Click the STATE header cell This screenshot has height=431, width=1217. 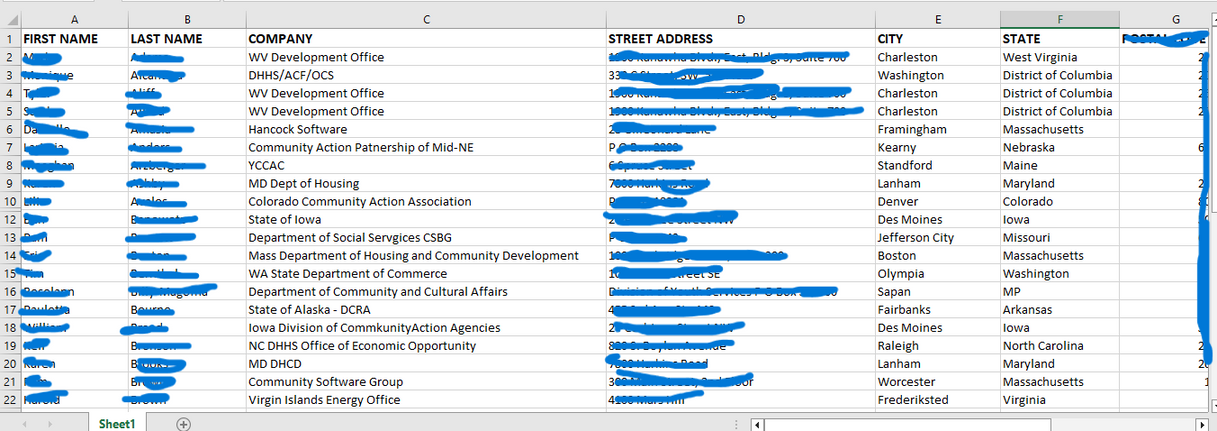1059,39
